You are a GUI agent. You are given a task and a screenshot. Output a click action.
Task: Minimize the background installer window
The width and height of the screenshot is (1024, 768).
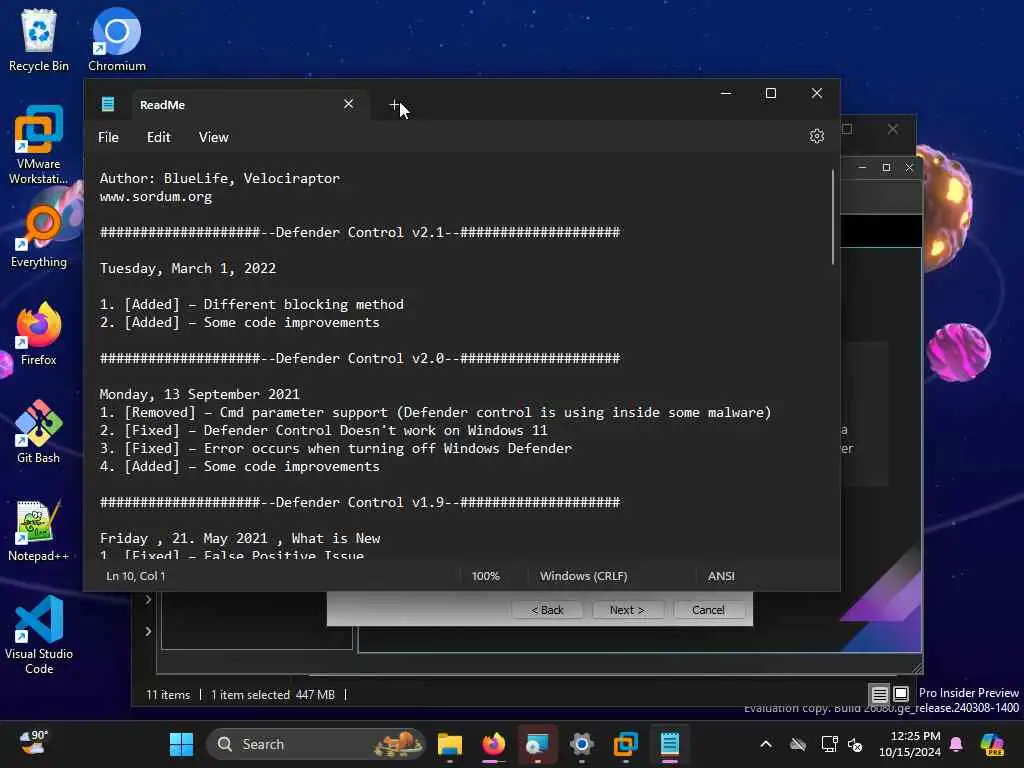tap(862, 168)
